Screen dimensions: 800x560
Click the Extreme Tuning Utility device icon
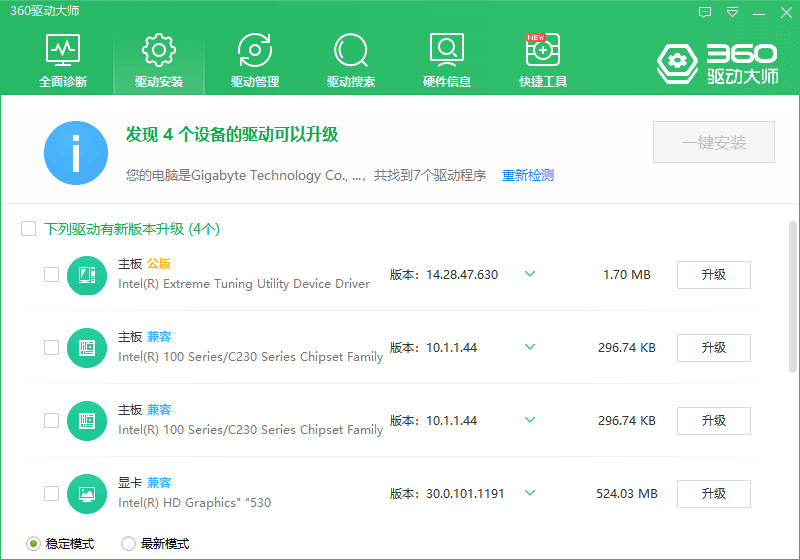point(87,275)
